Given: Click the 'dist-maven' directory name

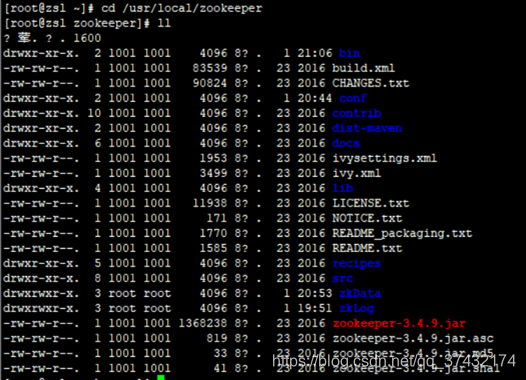Looking at the screenshot, I should (x=367, y=128).
